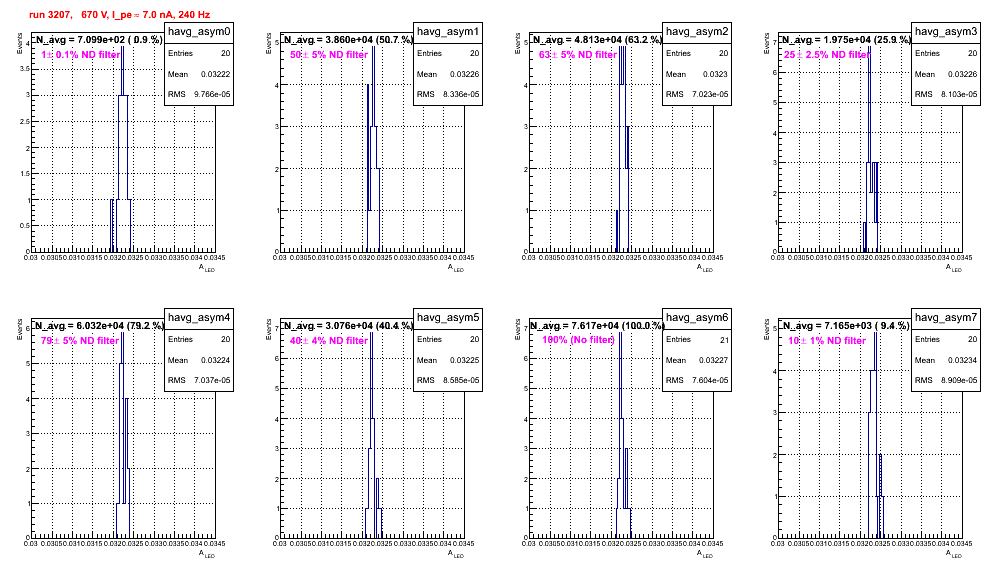
Task: Click N_avg = 6.032e+04 title text
Action: tap(99, 325)
